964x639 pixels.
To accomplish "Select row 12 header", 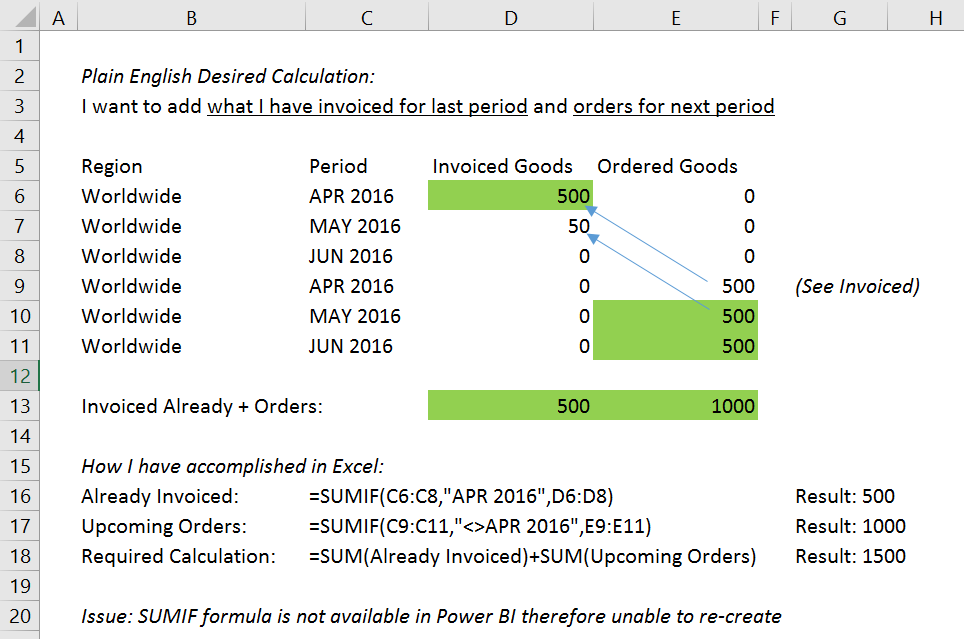I will tap(20, 376).
